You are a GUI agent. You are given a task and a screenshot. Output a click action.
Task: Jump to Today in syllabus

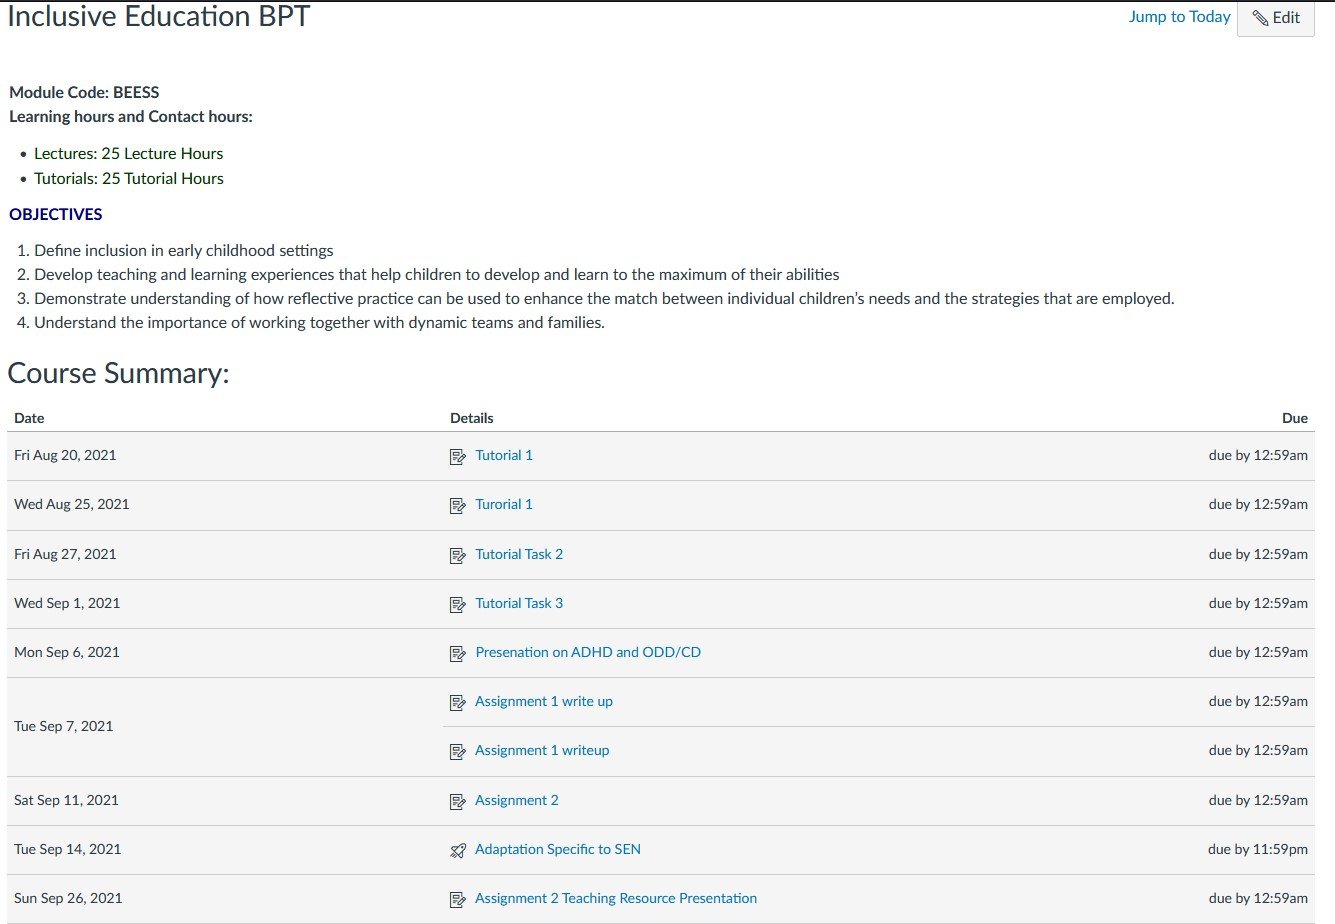coord(1179,17)
